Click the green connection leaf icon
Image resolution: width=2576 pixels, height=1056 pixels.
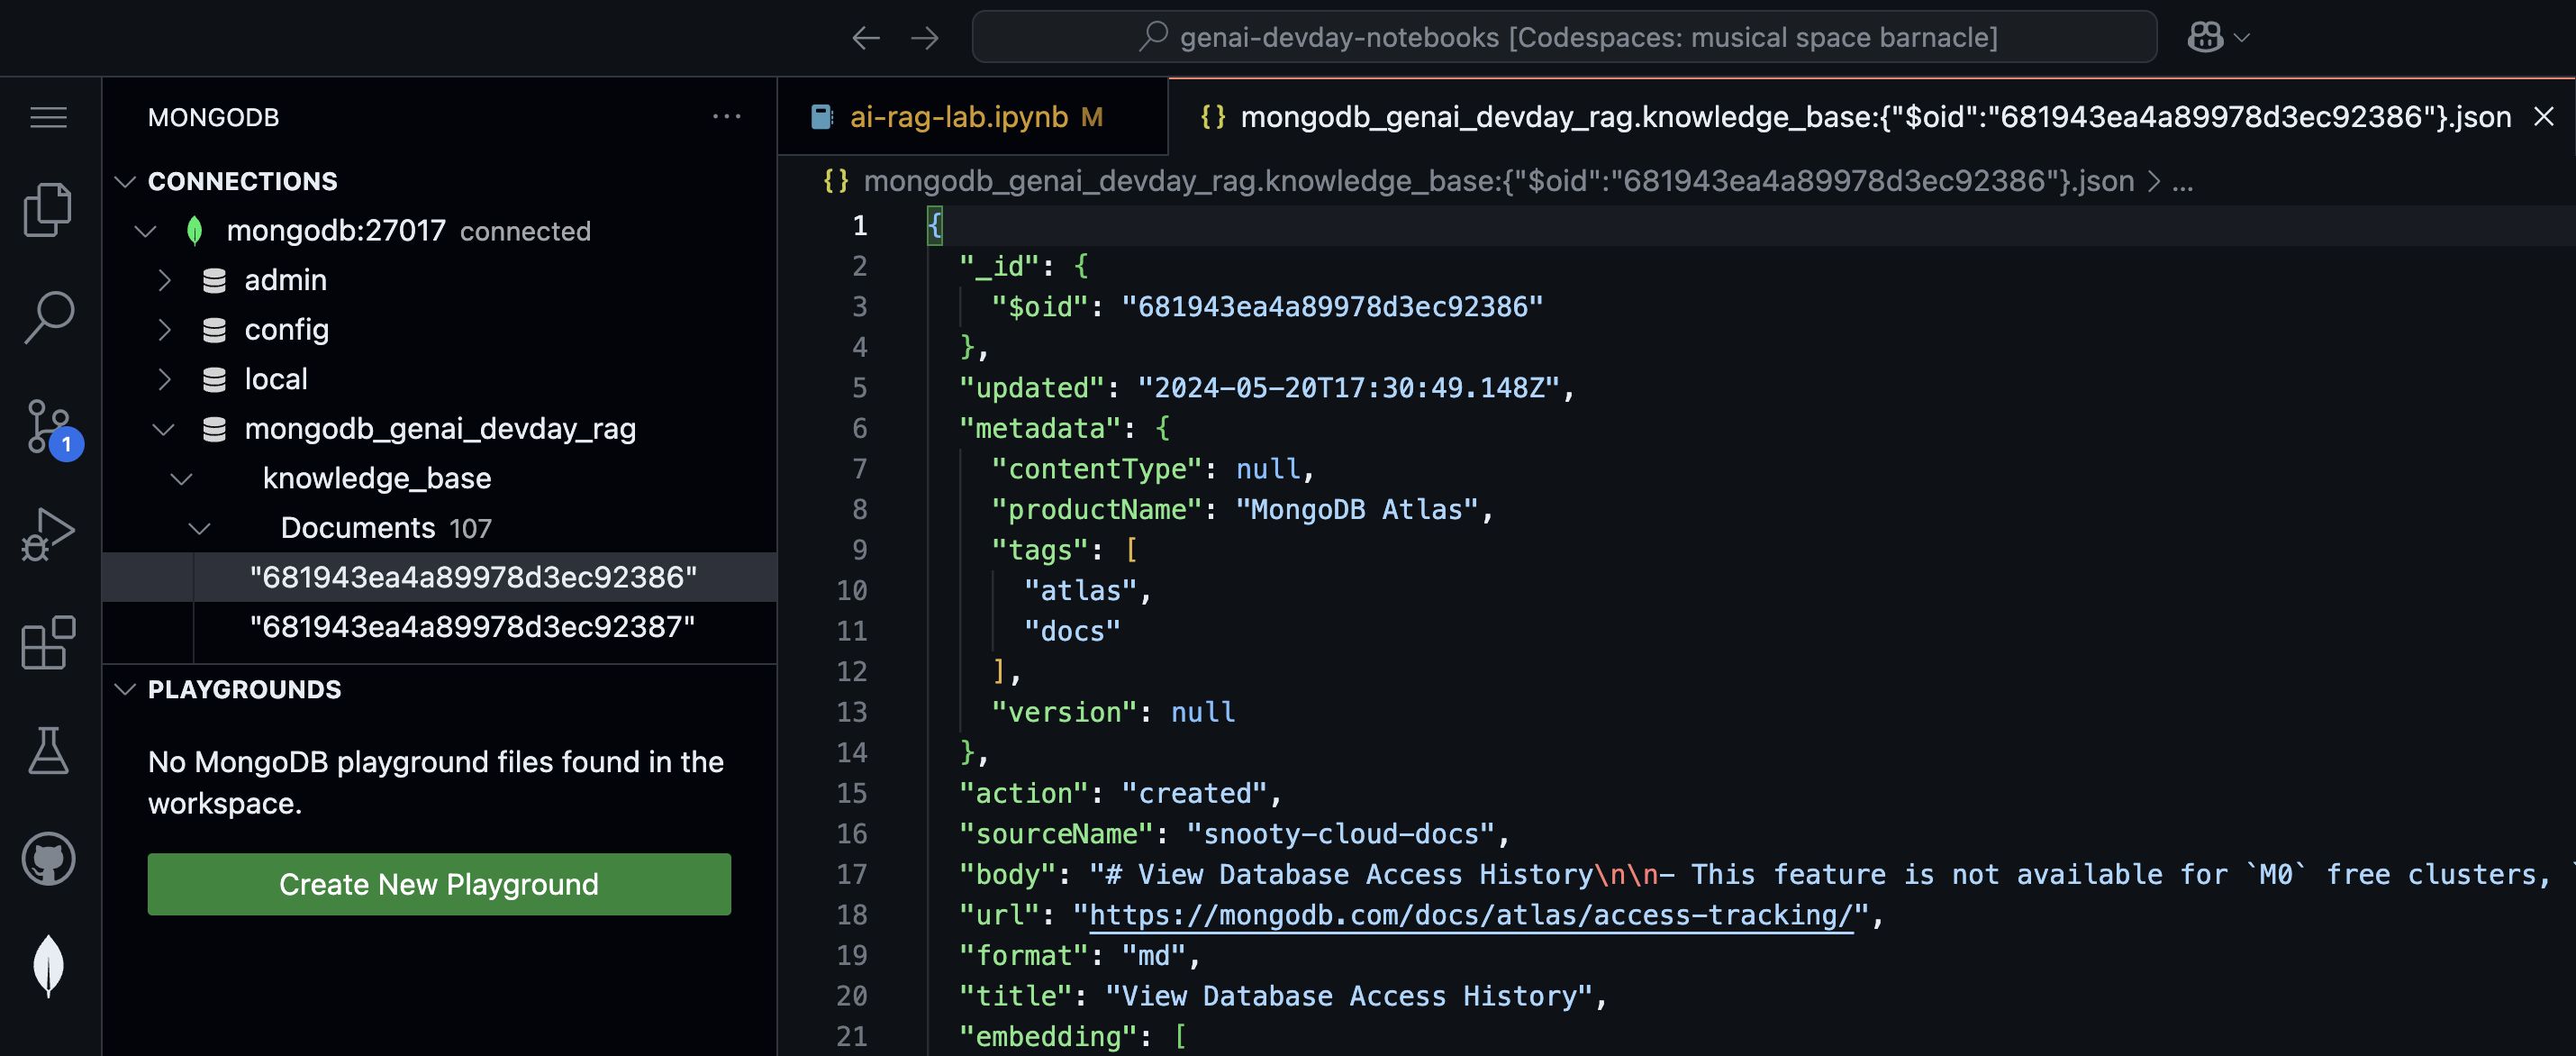click(195, 231)
